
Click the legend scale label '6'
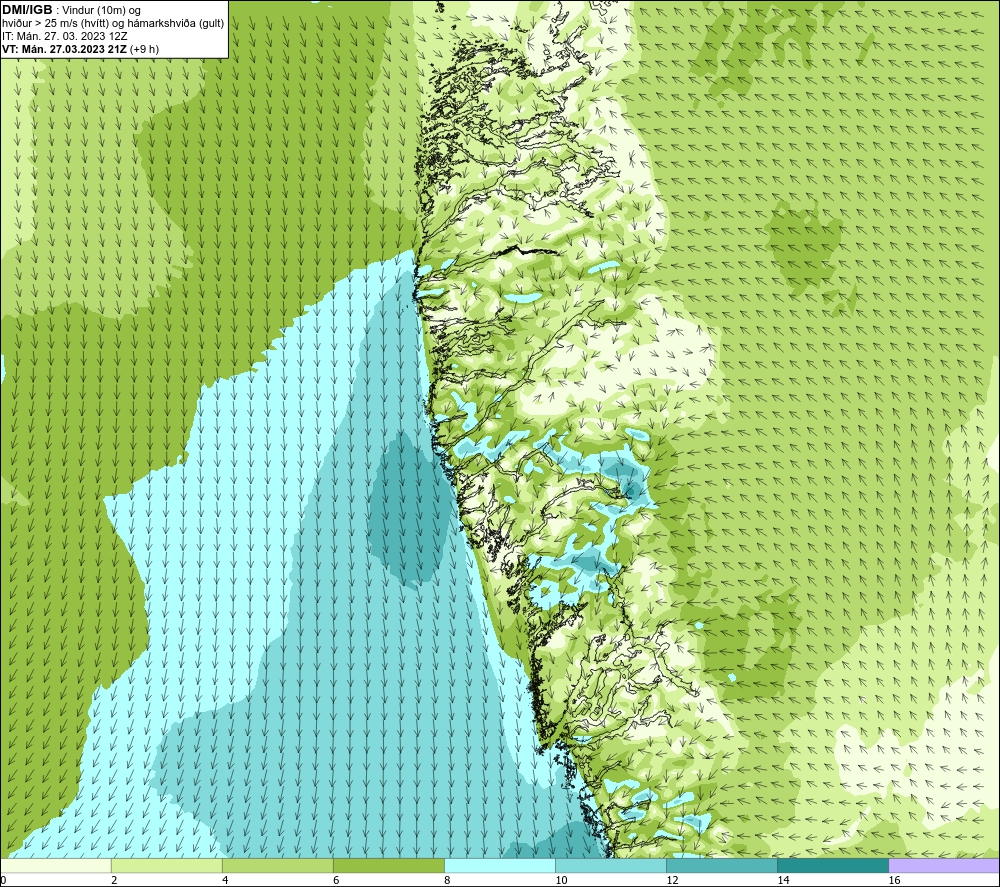coord(336,881)
